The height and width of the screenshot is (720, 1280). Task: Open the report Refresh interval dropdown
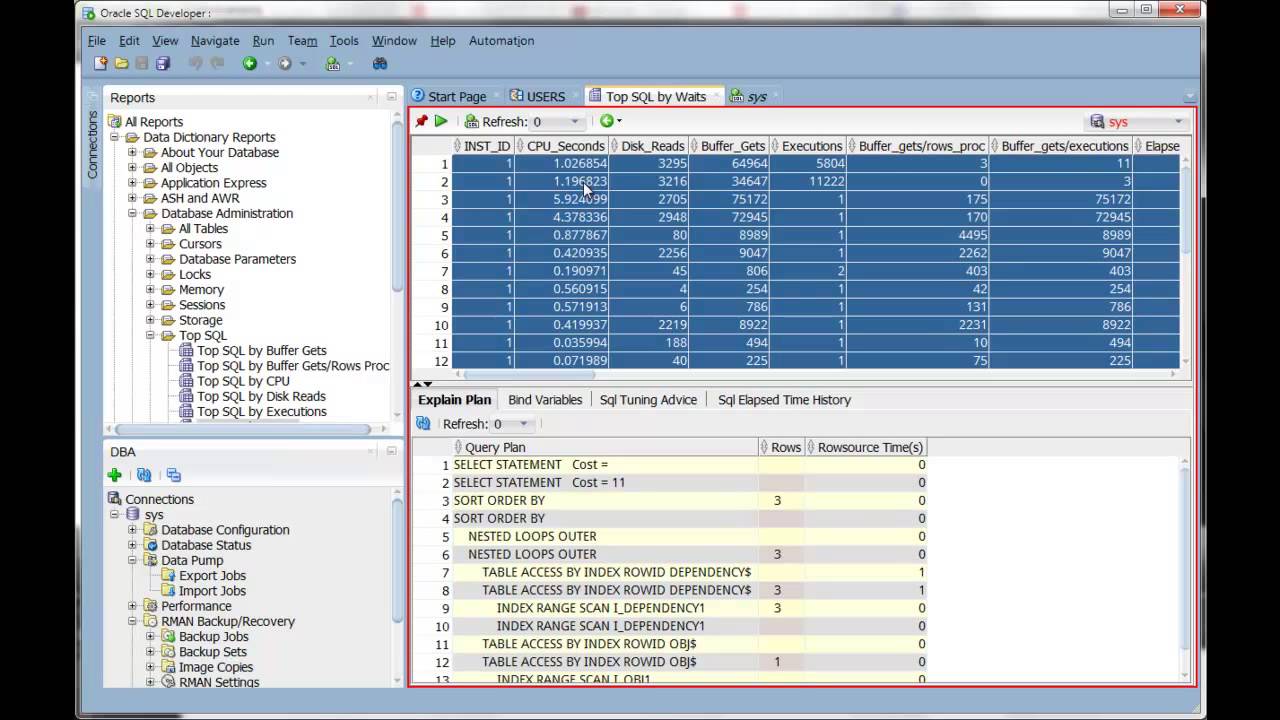(574, 122)
